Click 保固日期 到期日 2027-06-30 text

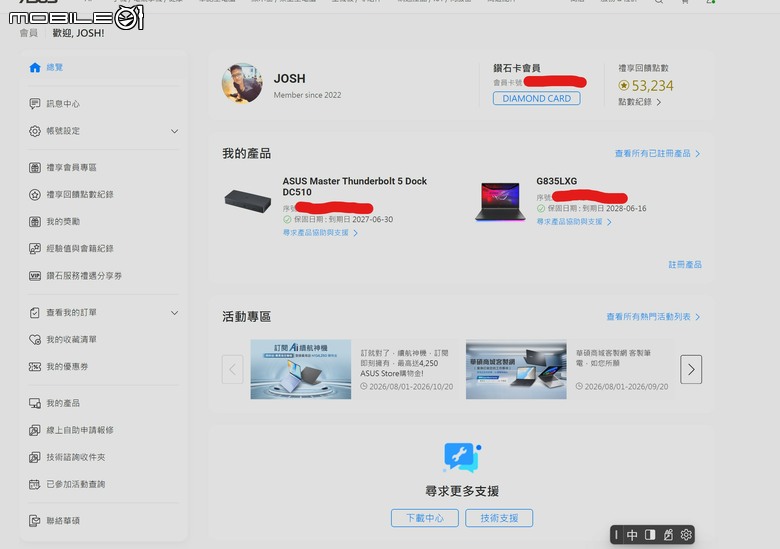click(343, 220)
